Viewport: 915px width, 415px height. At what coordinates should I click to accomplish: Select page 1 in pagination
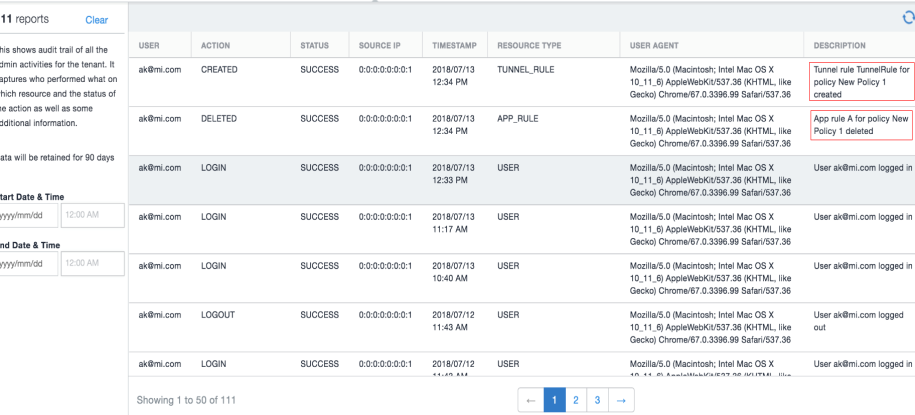coord(554,400)
